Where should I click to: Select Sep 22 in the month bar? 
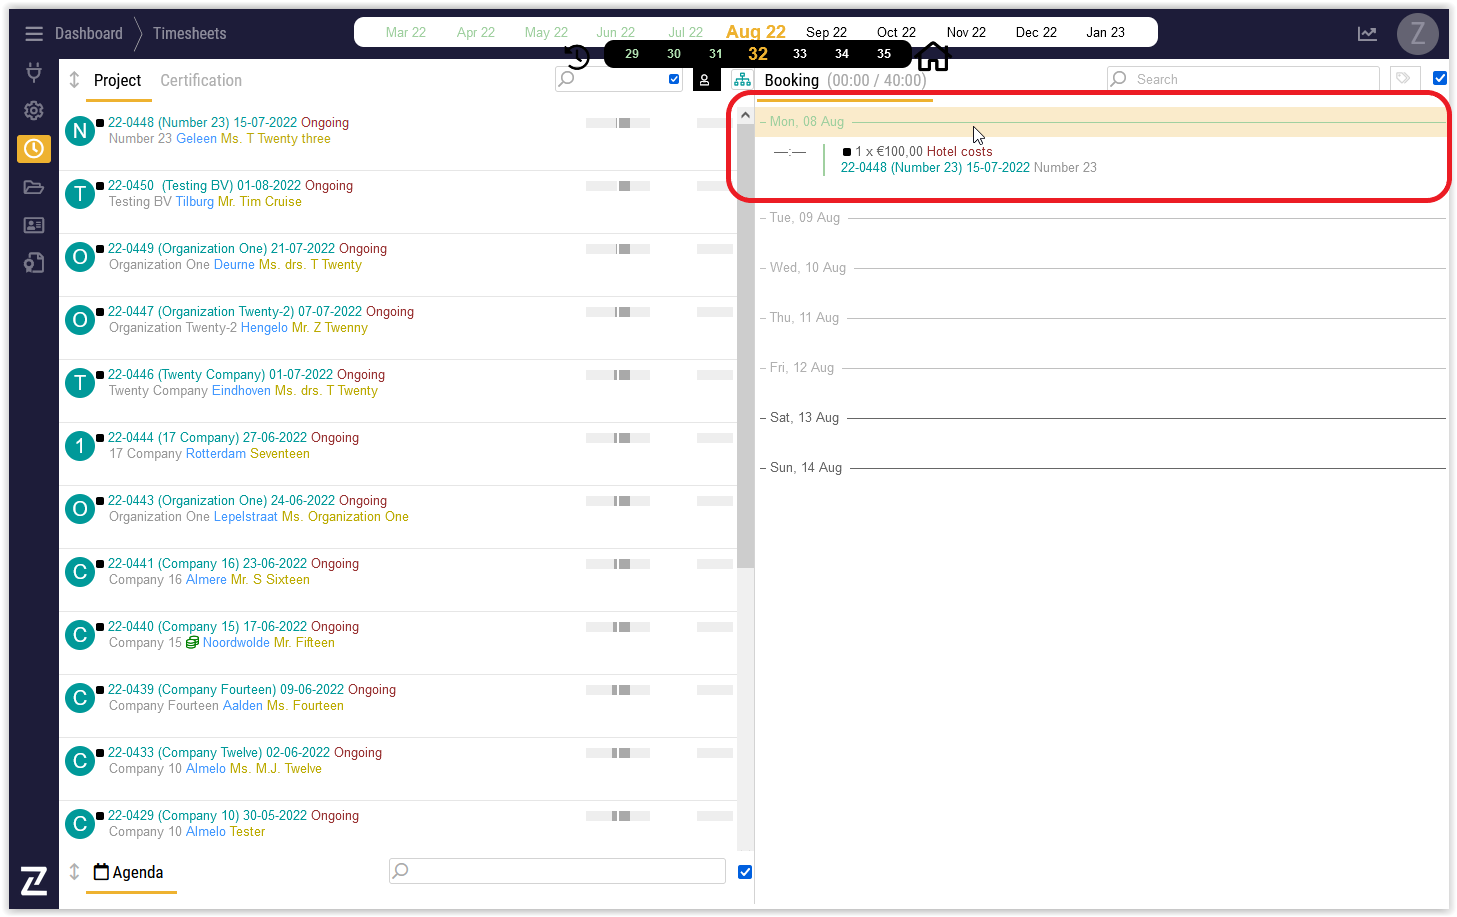pos(826,32)
